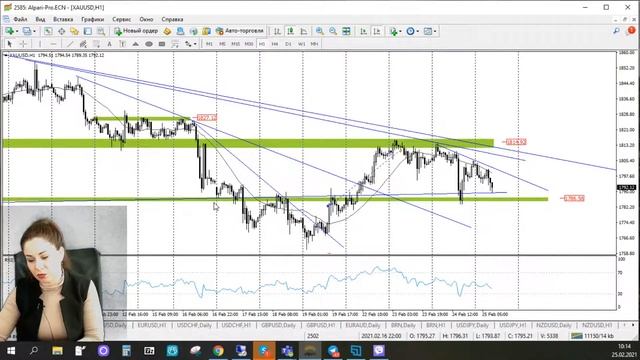The image size is (640, 360).
Task: Zoom out on the chart
Action: [333, 31]
